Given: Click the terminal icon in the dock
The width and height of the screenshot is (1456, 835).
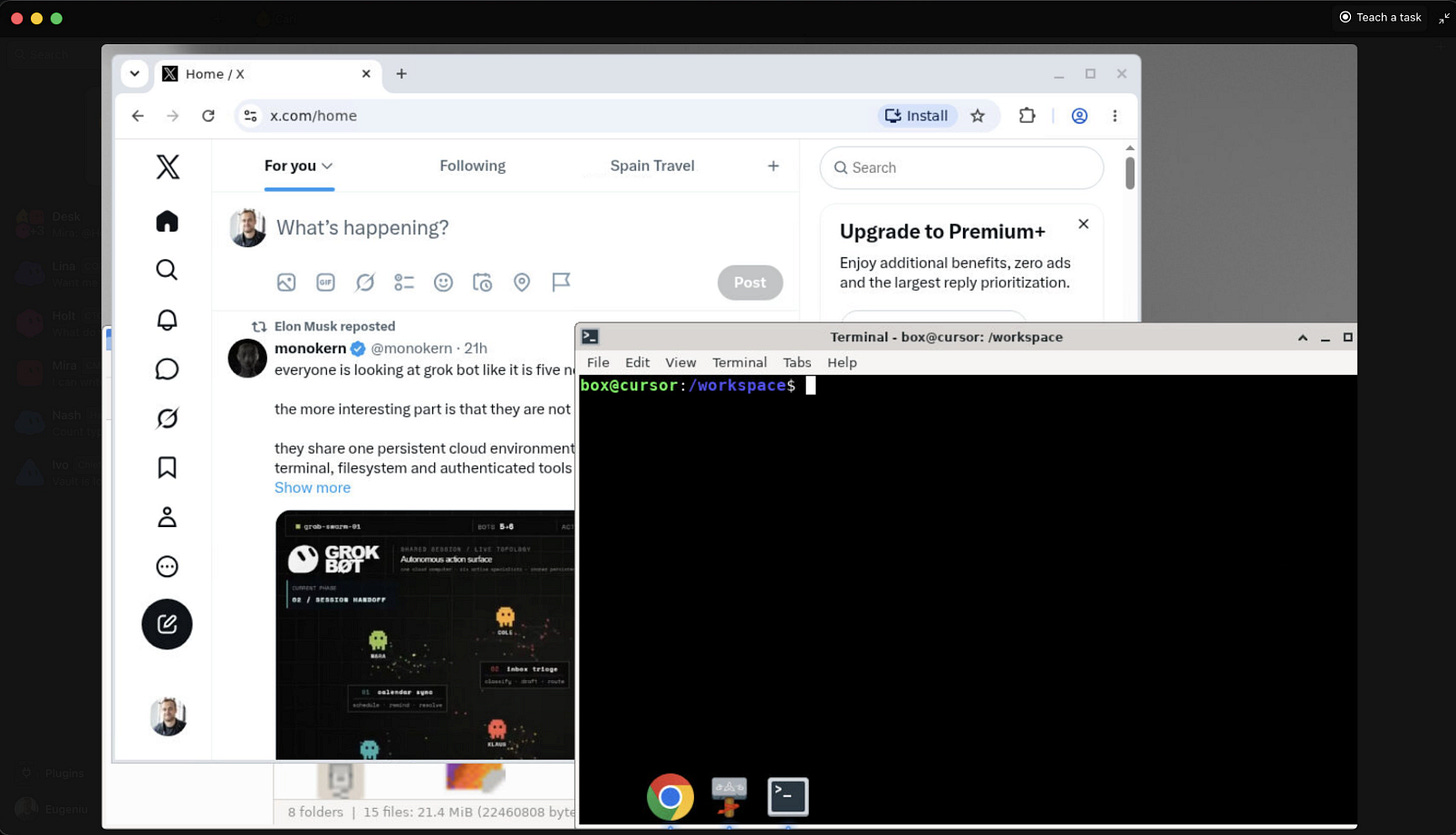Looking at the screenshot, I should tap(788, 797).
